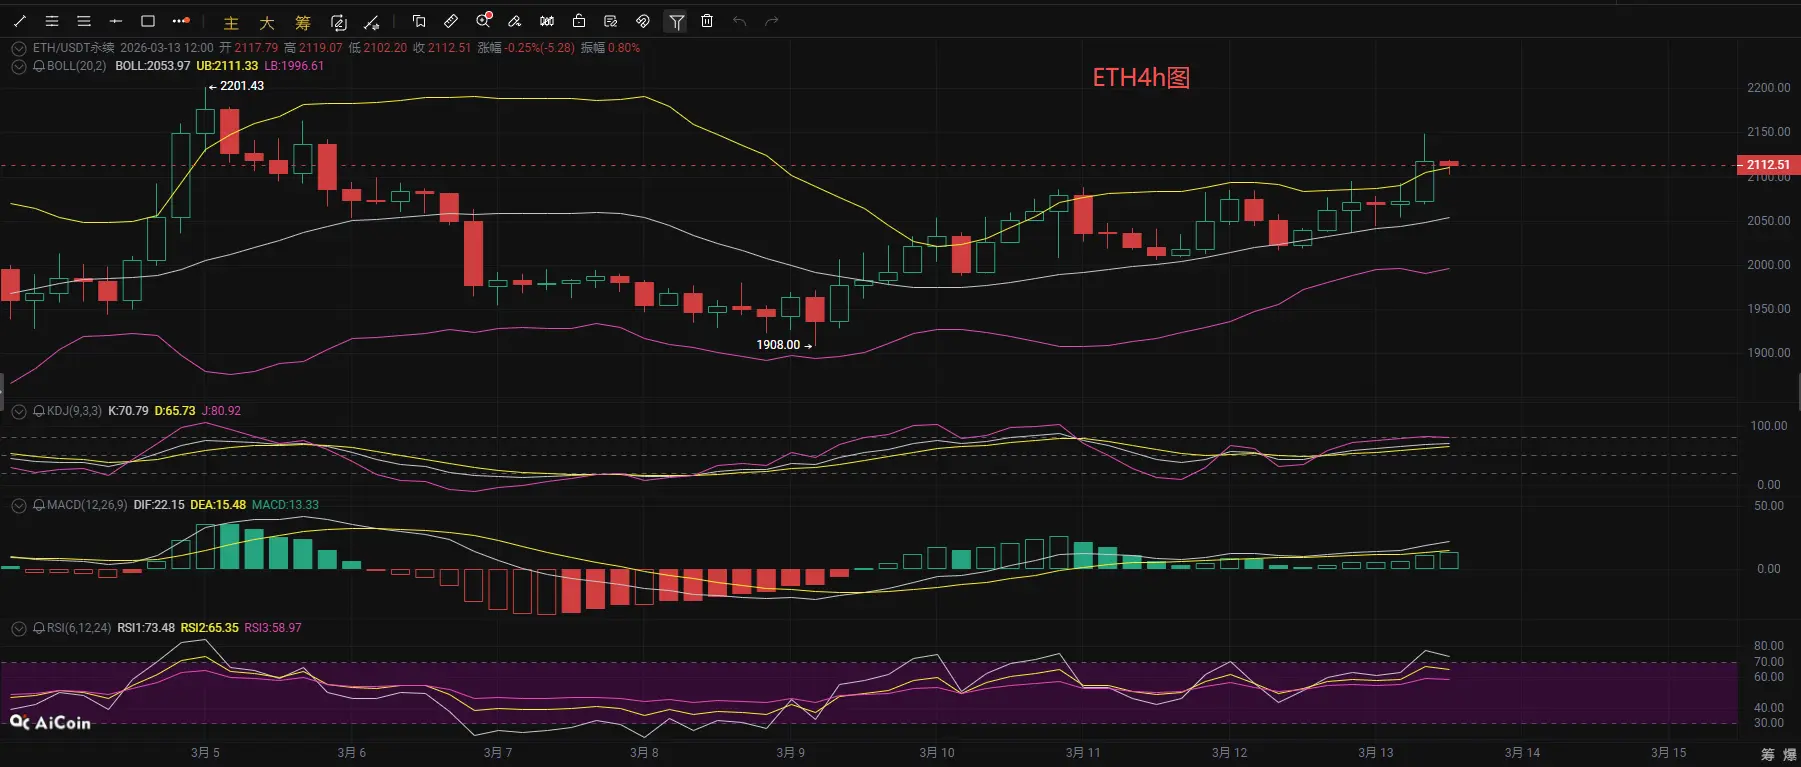Set alert bell for KDJ indicator
The width and height of the screenshot is (1801, 767).
pos(39,411)
